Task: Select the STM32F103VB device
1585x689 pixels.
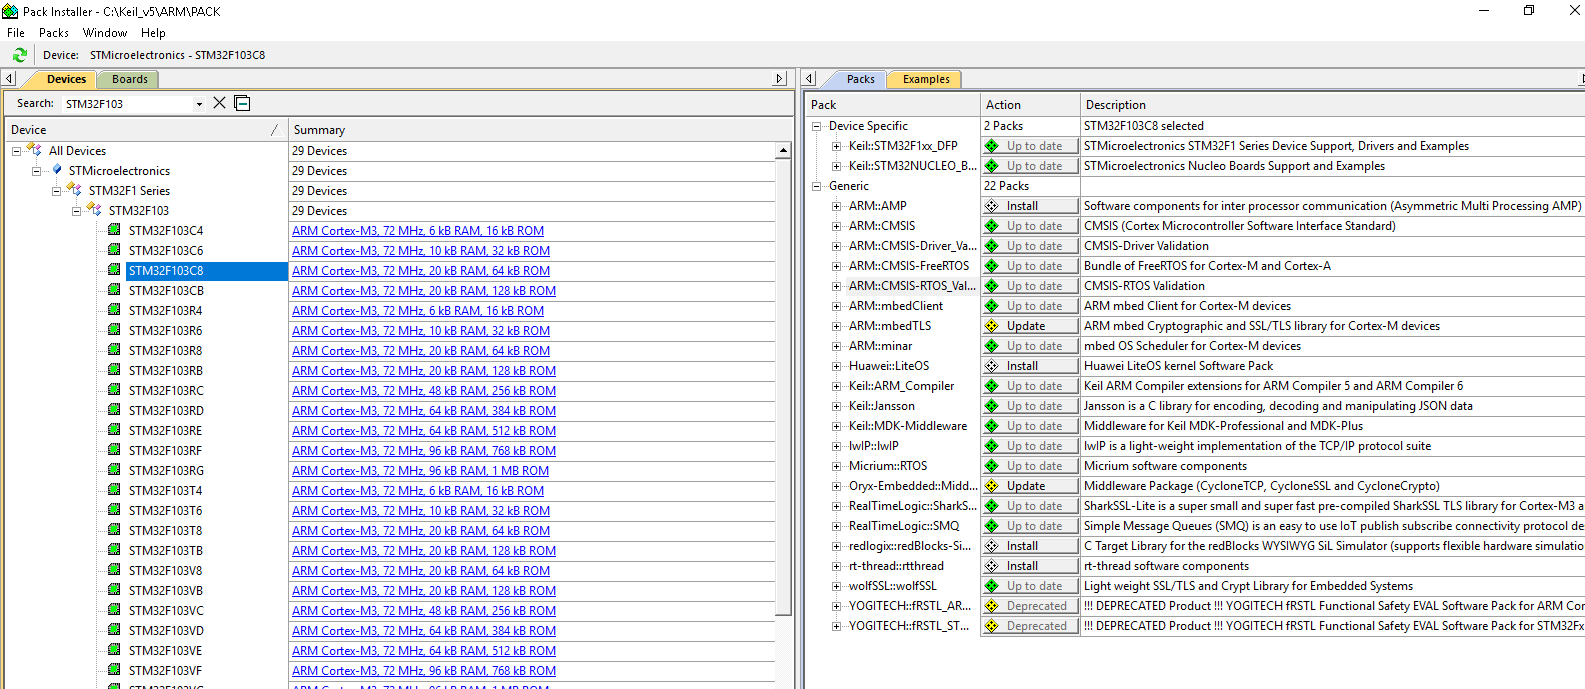Action: coord(166,591)
